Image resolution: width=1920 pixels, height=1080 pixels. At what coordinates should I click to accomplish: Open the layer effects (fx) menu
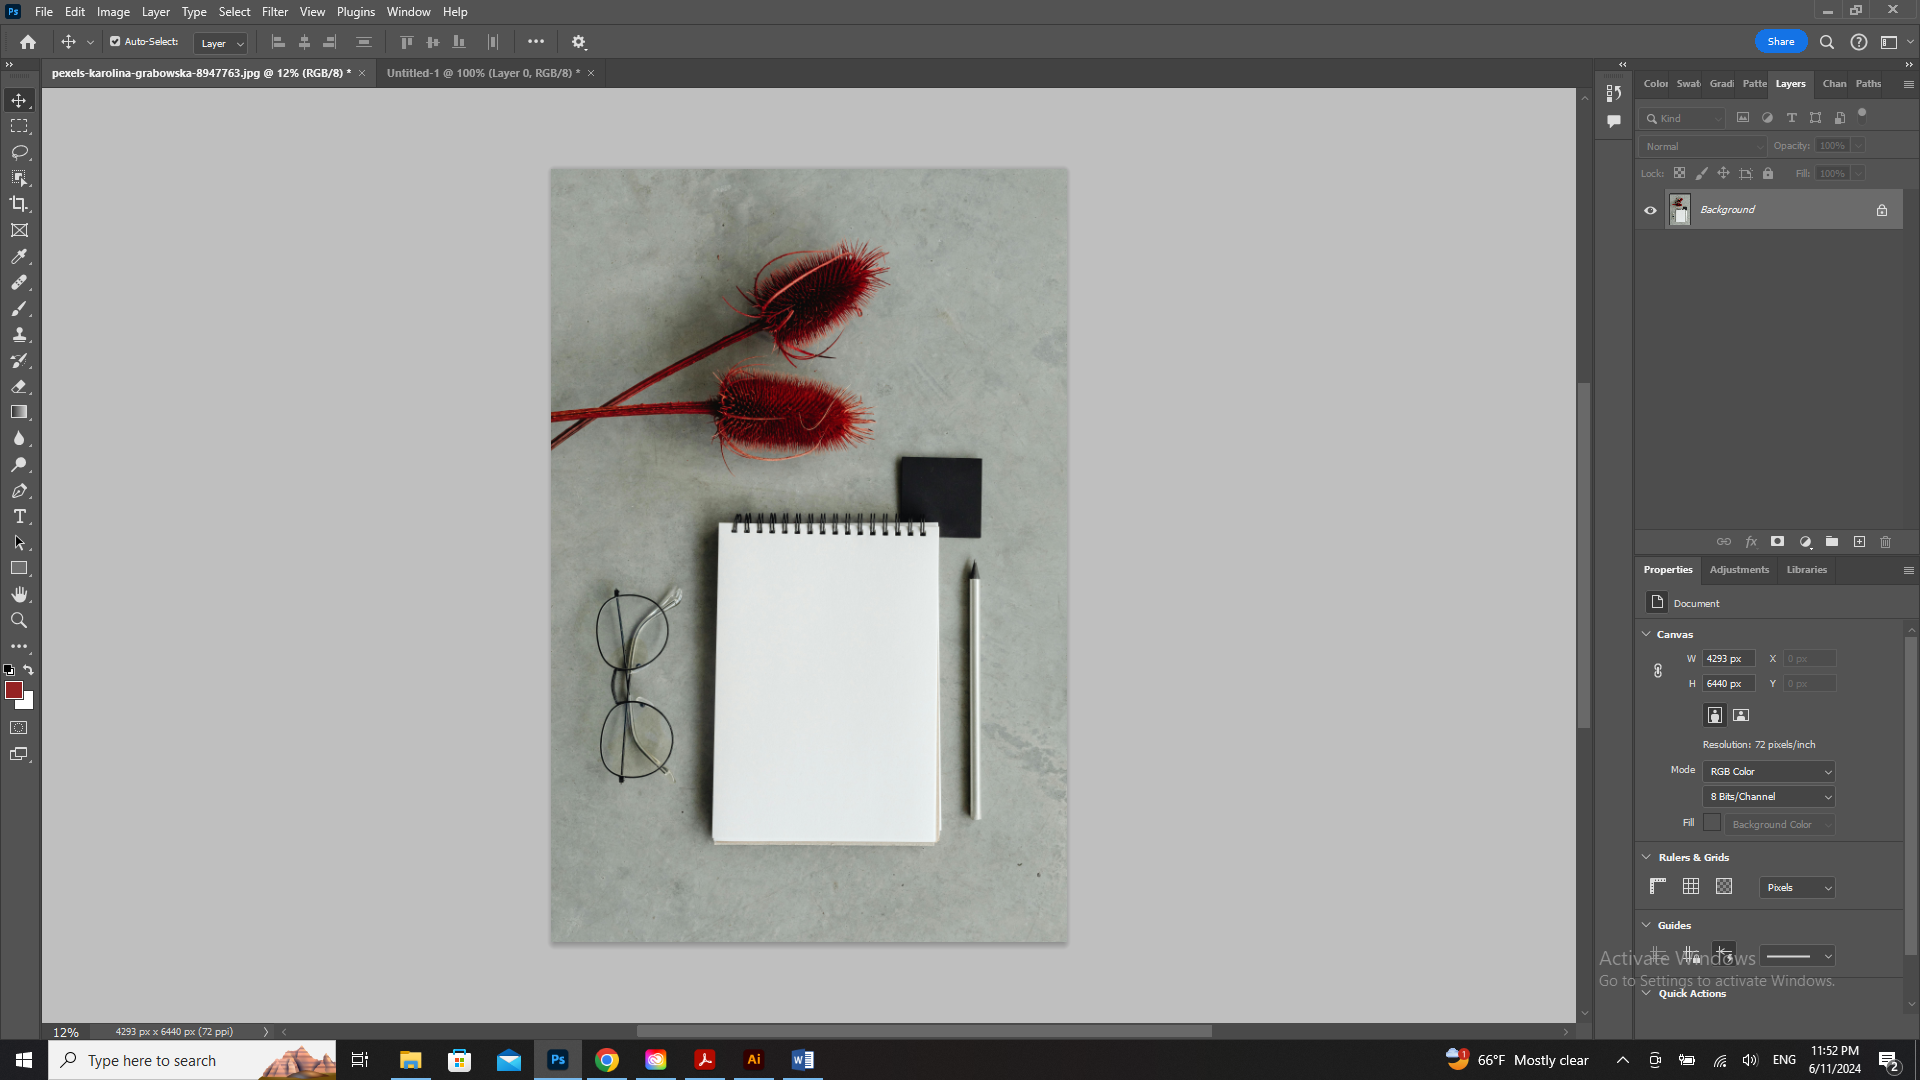(x=1751, y=541)
